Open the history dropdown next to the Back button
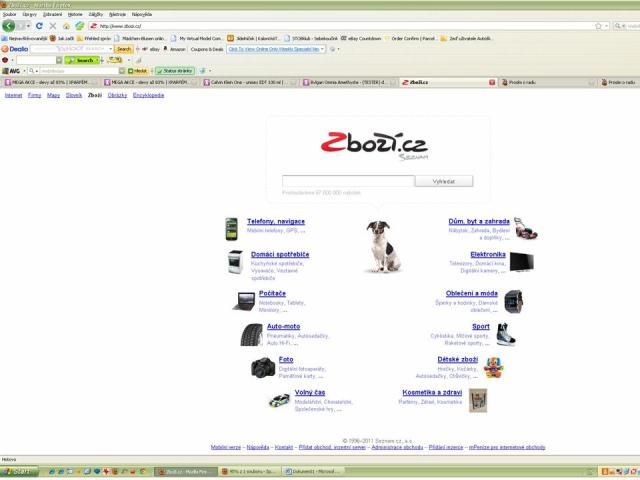 pyautogui.click(x=28, y=26)
